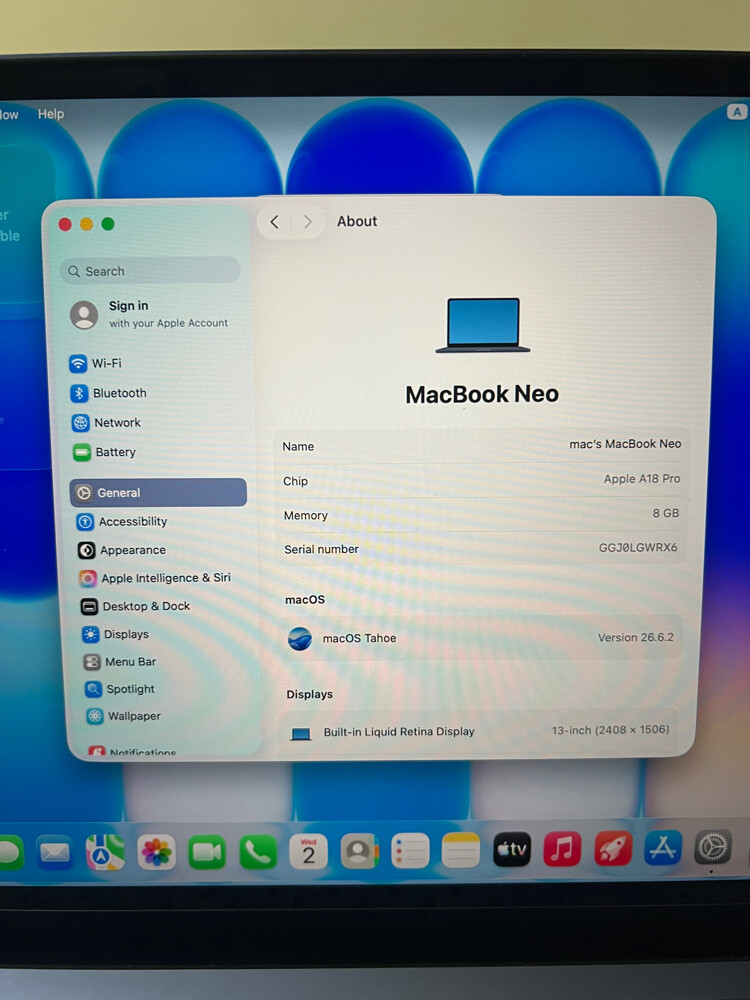750x1000 pixels.
Task: Open Bluetooth settings pane
Action: [108, 393]
